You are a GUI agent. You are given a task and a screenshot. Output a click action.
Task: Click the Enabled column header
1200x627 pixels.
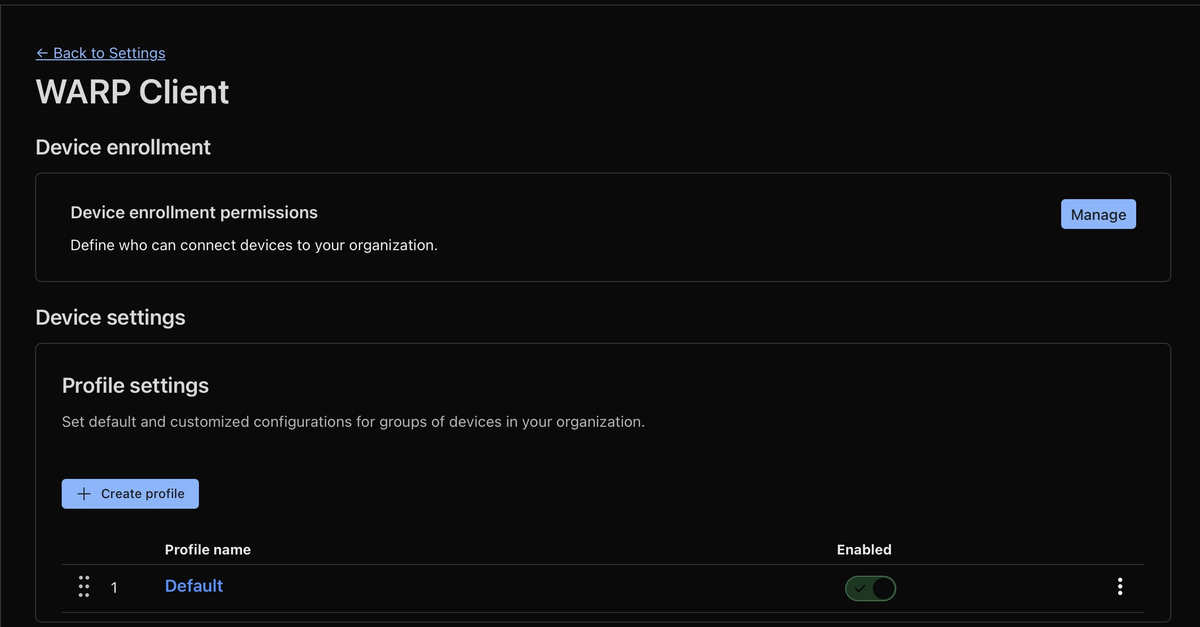pos(864,549)
